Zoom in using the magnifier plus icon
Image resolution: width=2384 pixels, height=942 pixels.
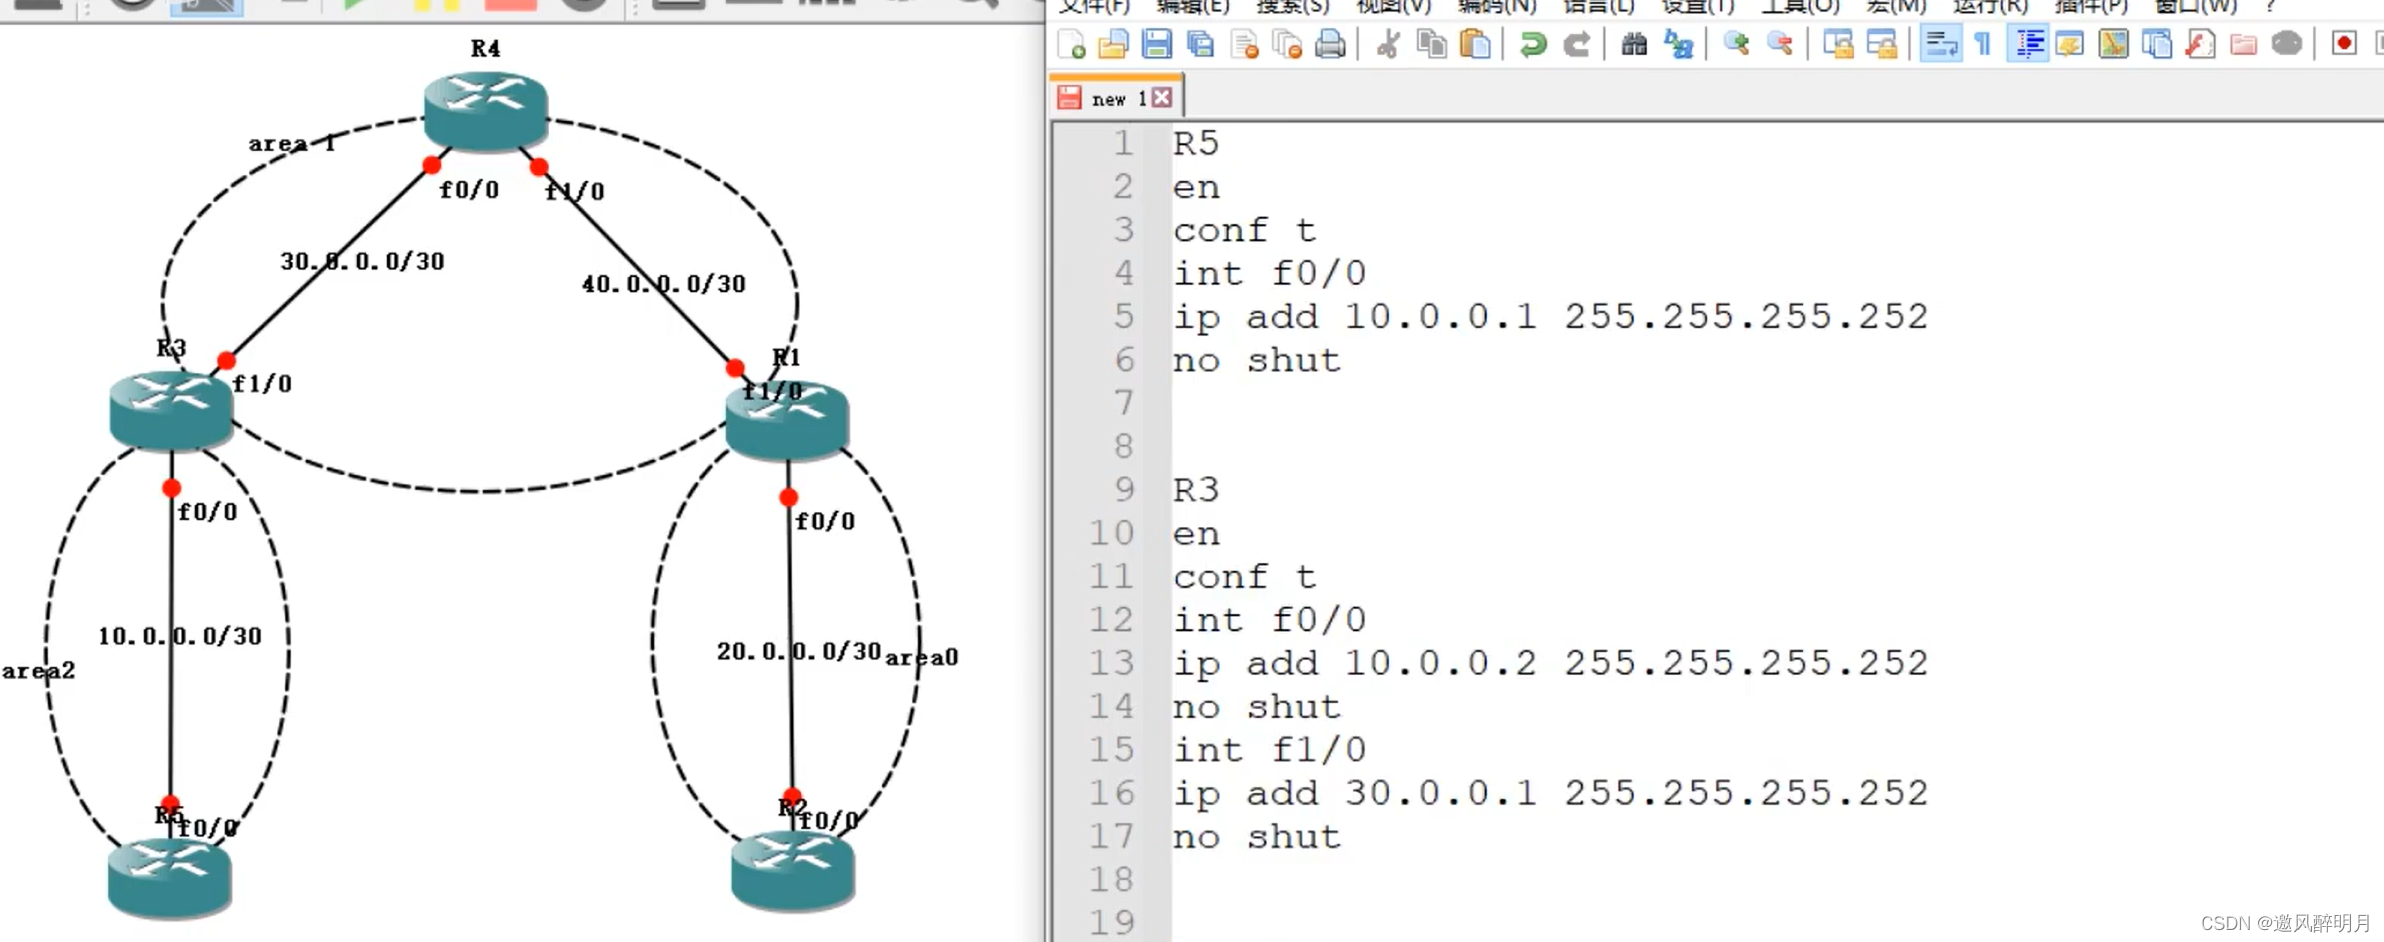click(1736, 44)
